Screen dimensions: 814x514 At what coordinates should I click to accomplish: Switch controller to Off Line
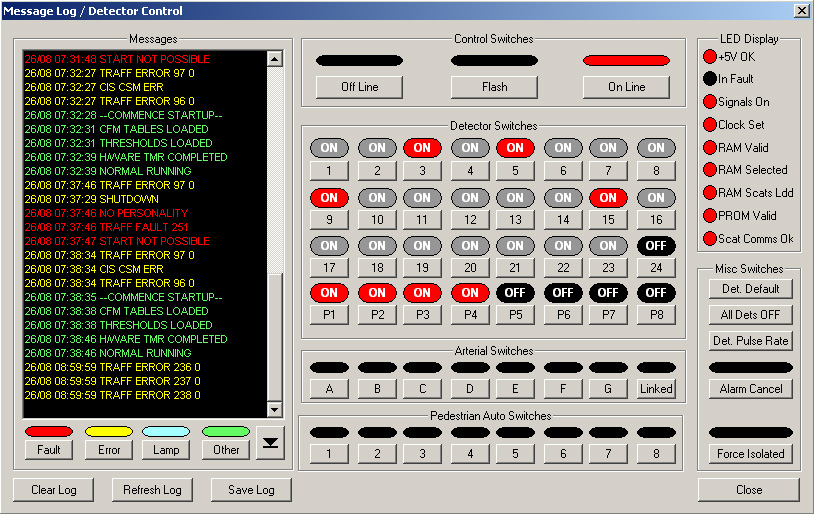pos(359,87)
